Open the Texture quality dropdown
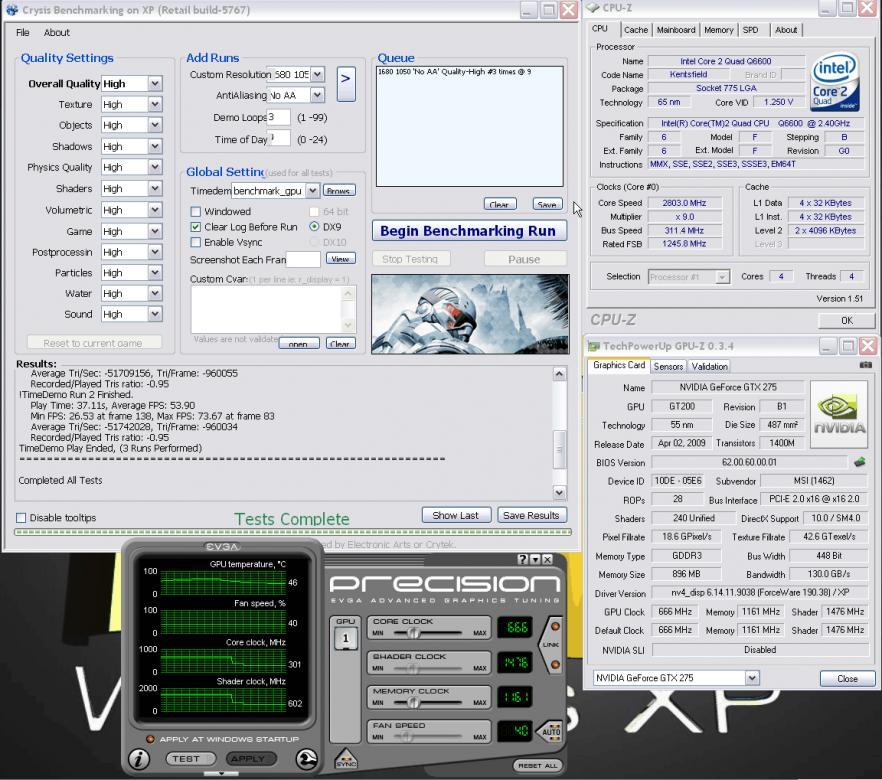 pyautogui.click(x=155, y=105)
